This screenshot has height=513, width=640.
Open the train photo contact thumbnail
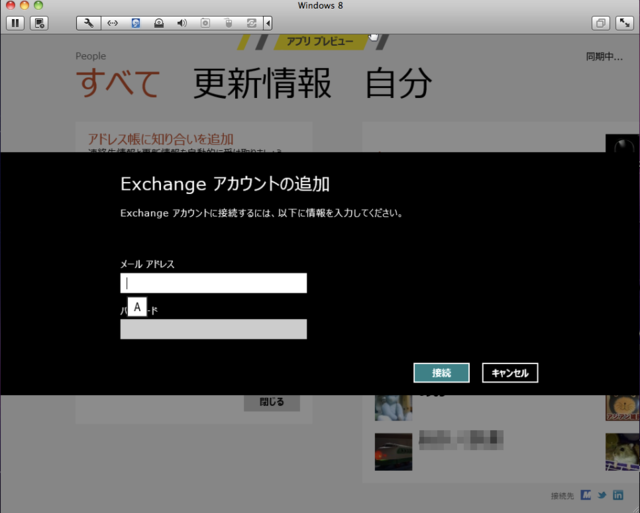click(x=393, y=452)
